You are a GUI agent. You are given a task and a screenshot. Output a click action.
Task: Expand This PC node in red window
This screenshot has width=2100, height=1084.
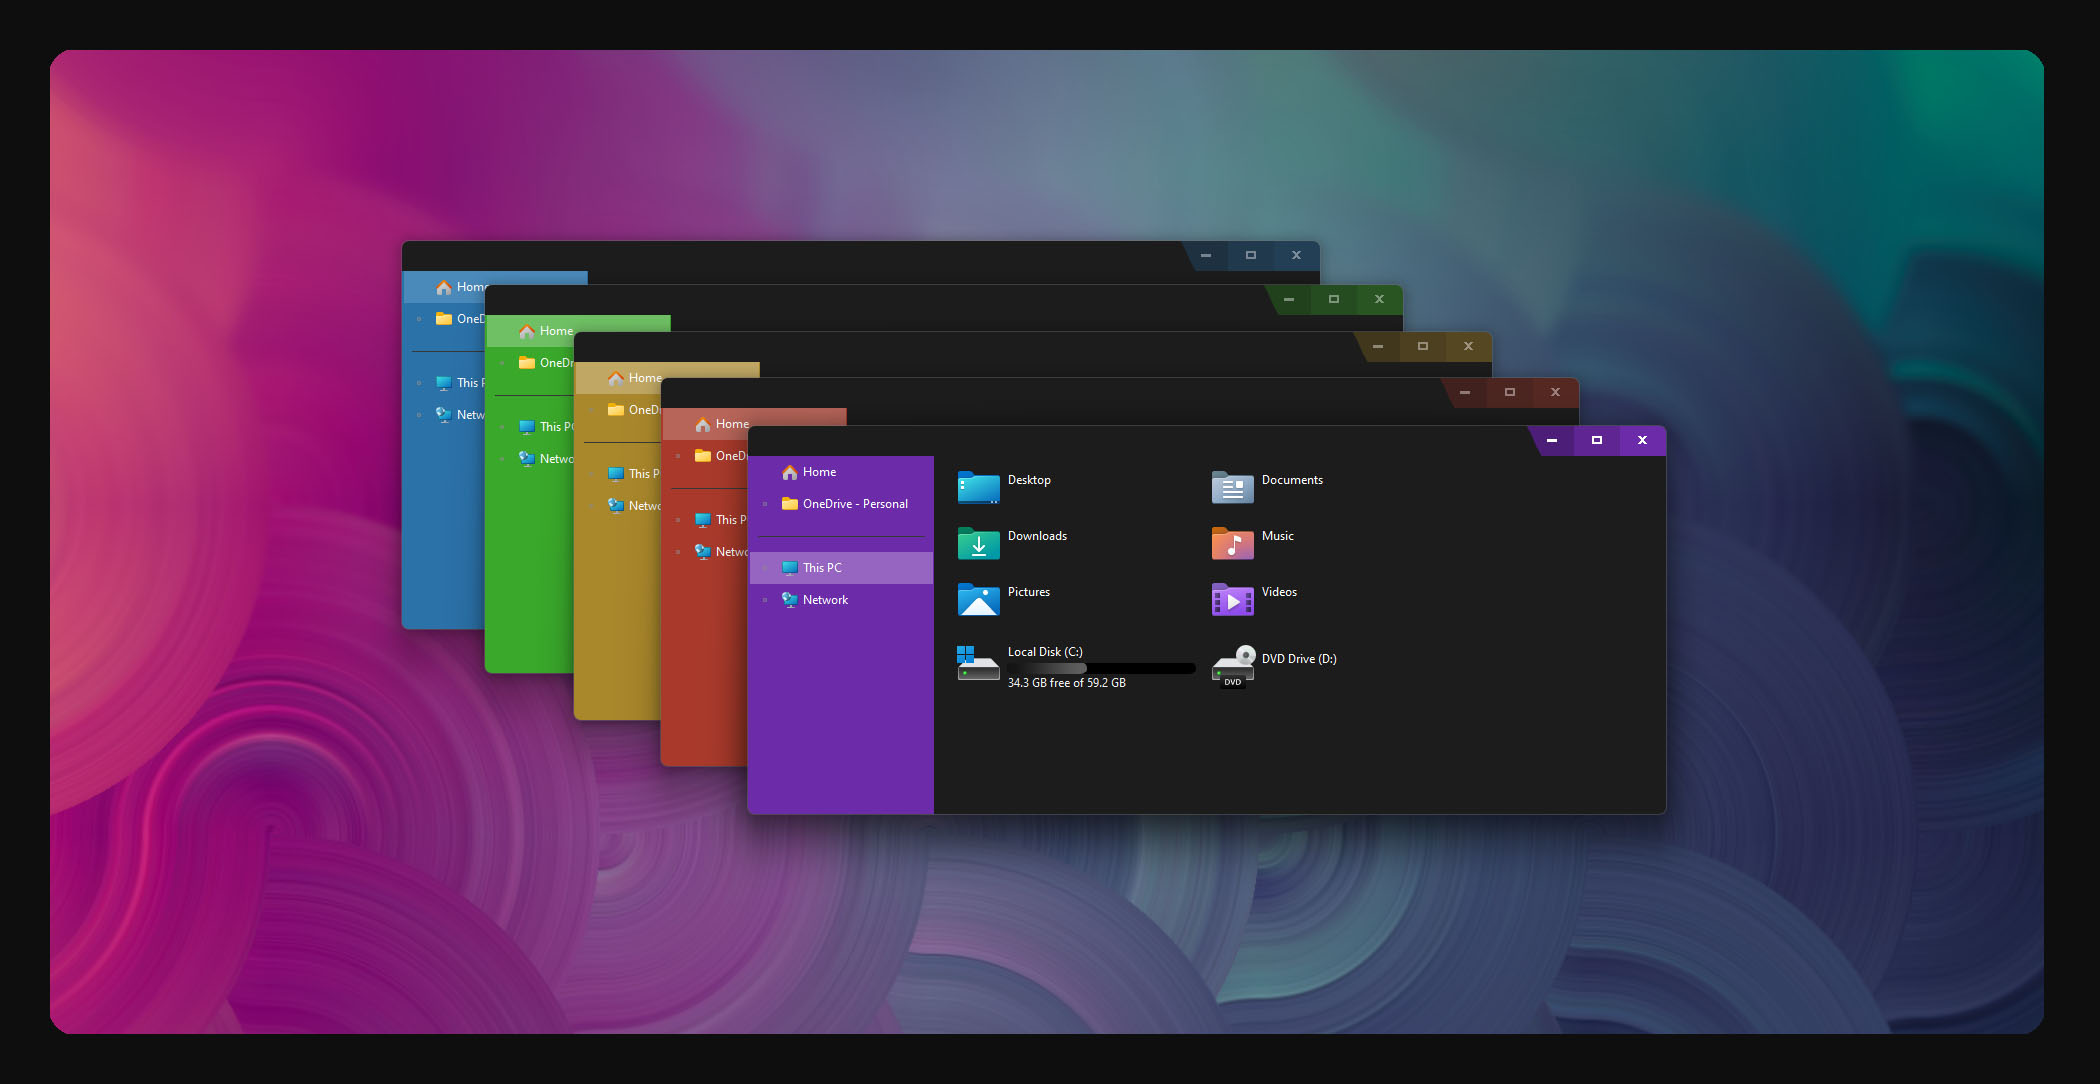pos(678,520)
